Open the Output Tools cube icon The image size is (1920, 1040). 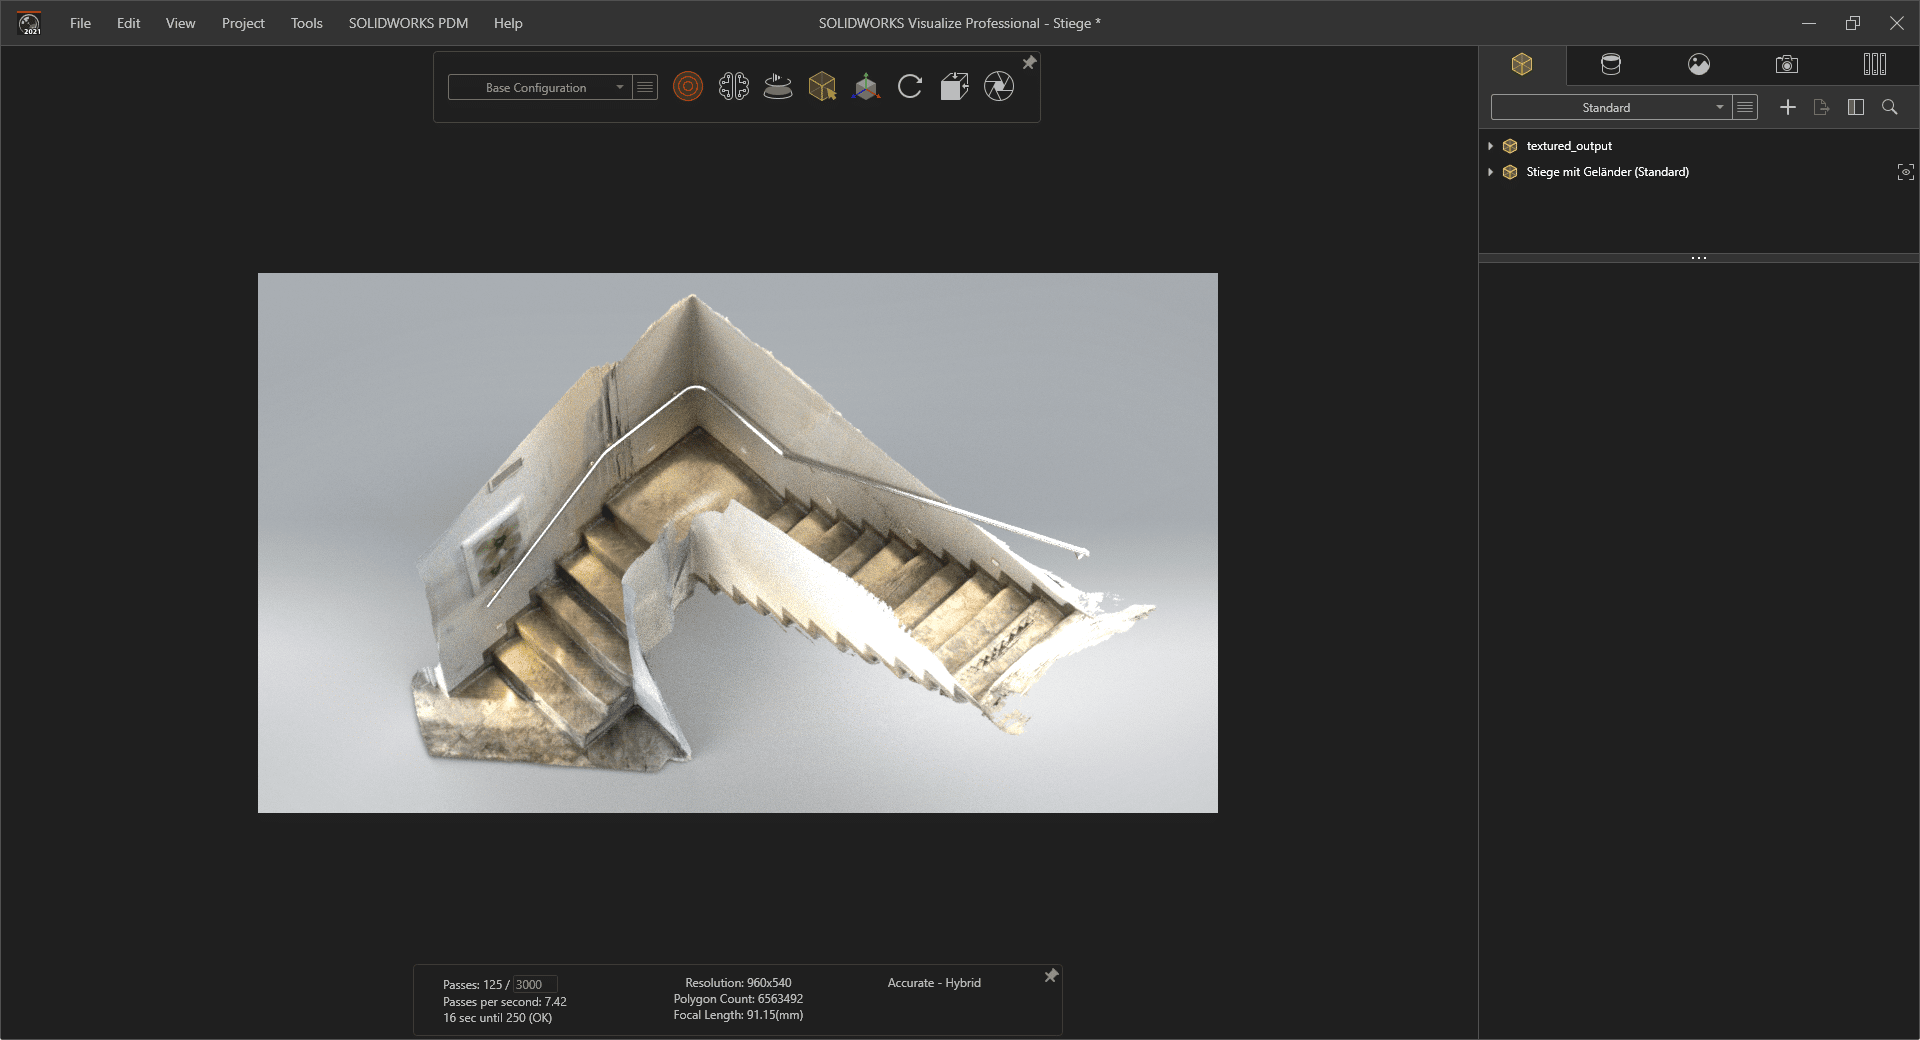[954, 87]
